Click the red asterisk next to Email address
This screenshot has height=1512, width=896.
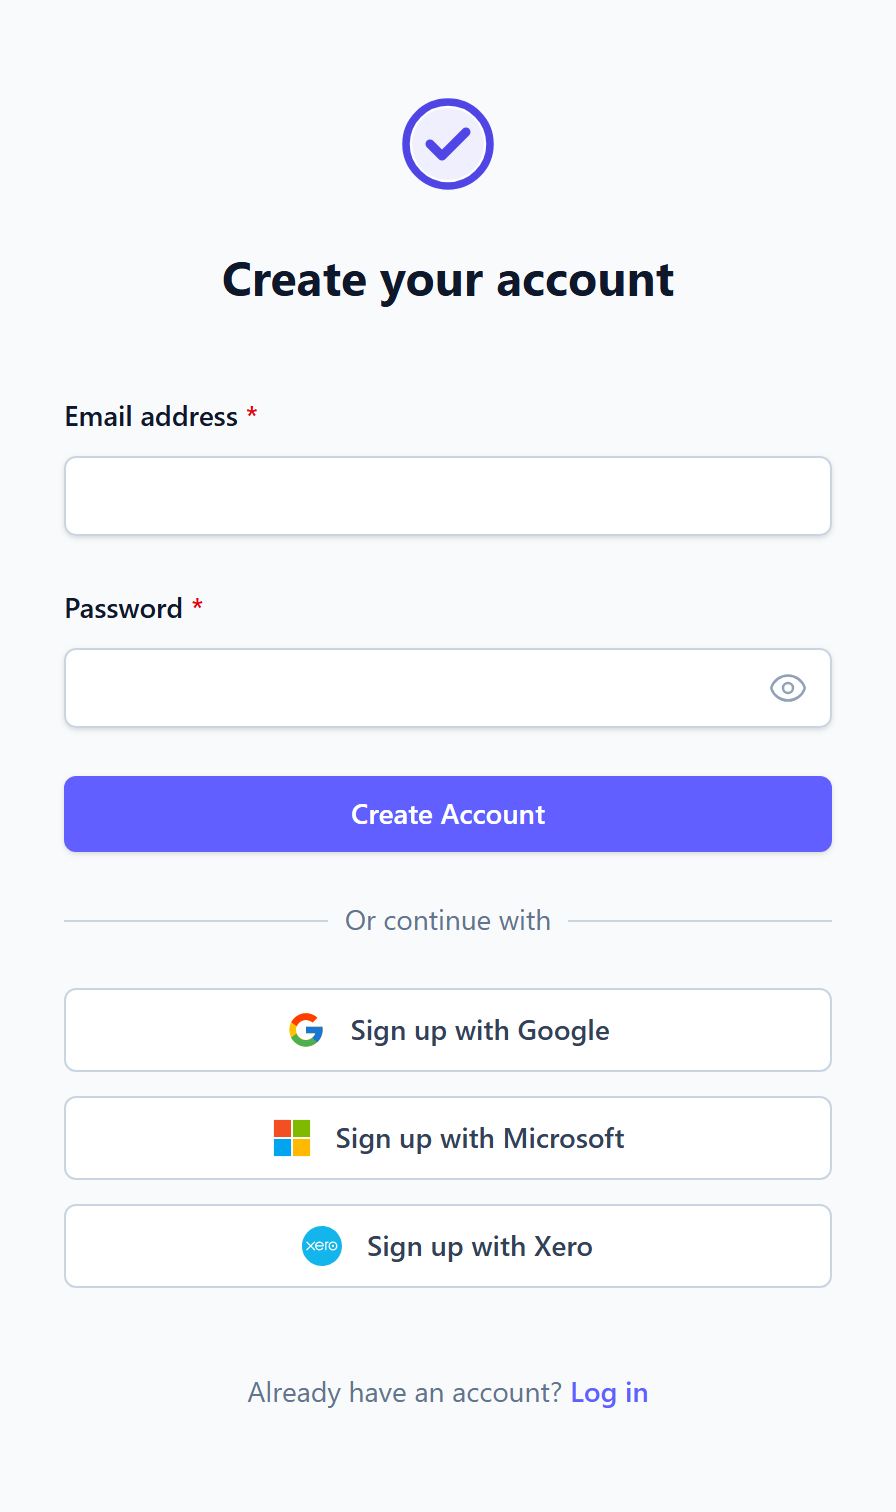coord(251,416)
